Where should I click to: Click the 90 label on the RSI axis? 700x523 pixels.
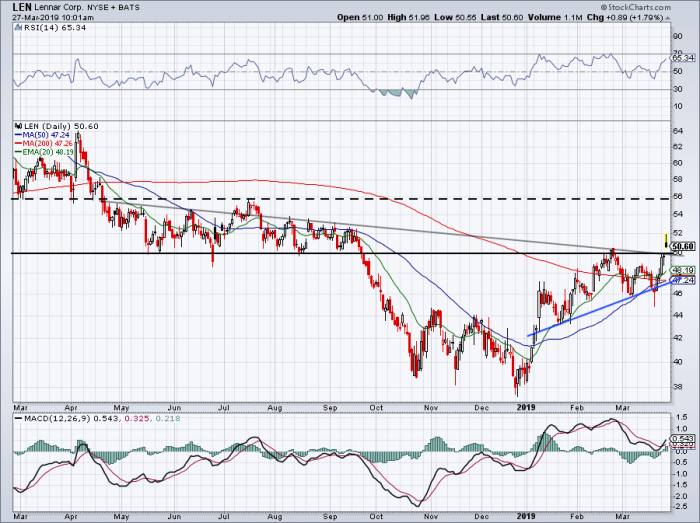click(678, 36)
